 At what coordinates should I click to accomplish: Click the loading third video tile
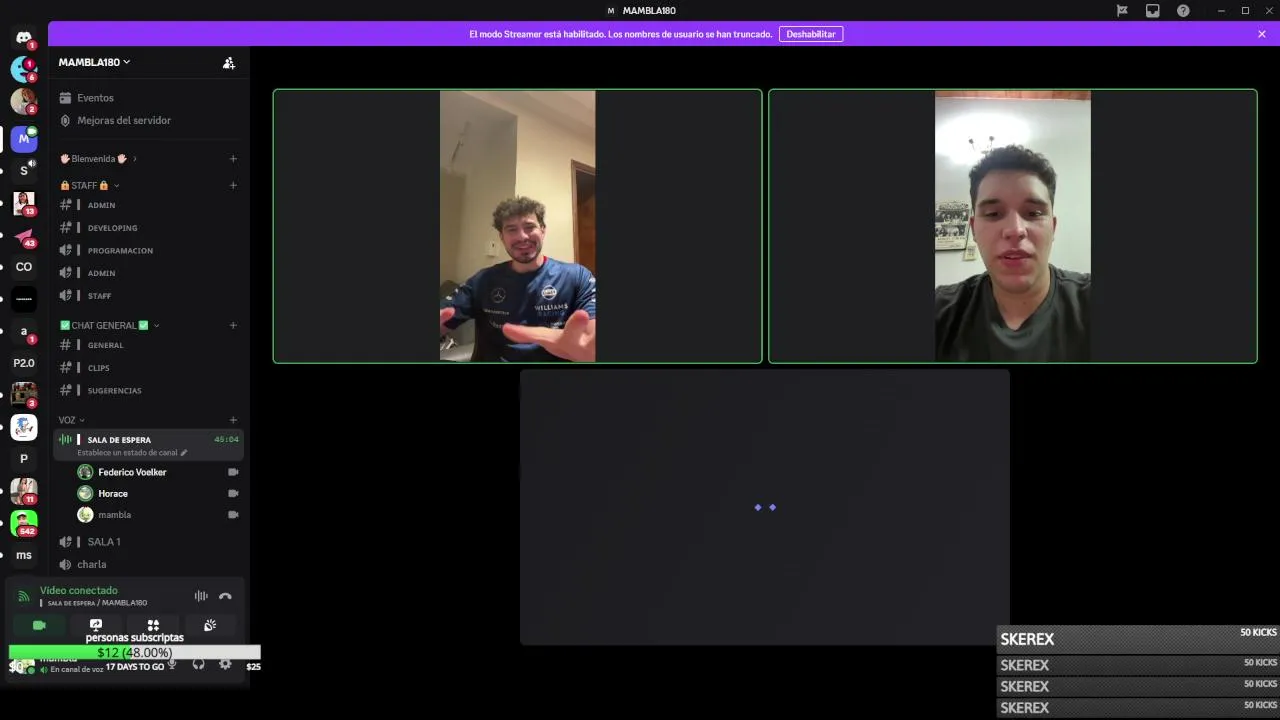765,507
